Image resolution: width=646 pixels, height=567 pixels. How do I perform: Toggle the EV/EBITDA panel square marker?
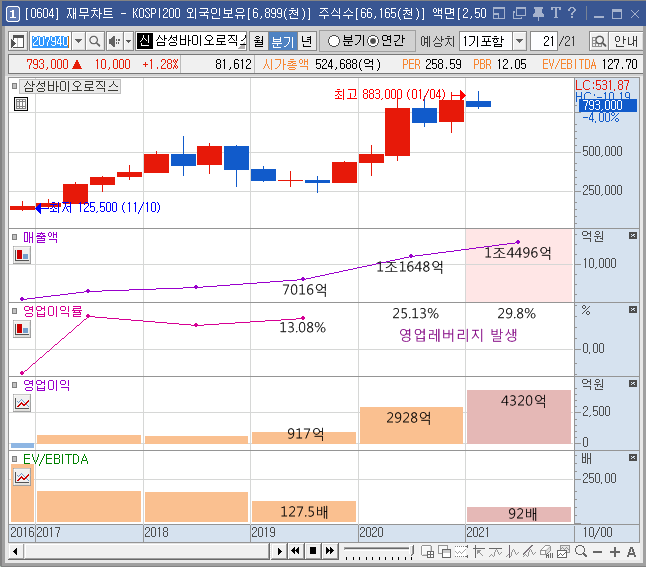click(x=14, y=459)
